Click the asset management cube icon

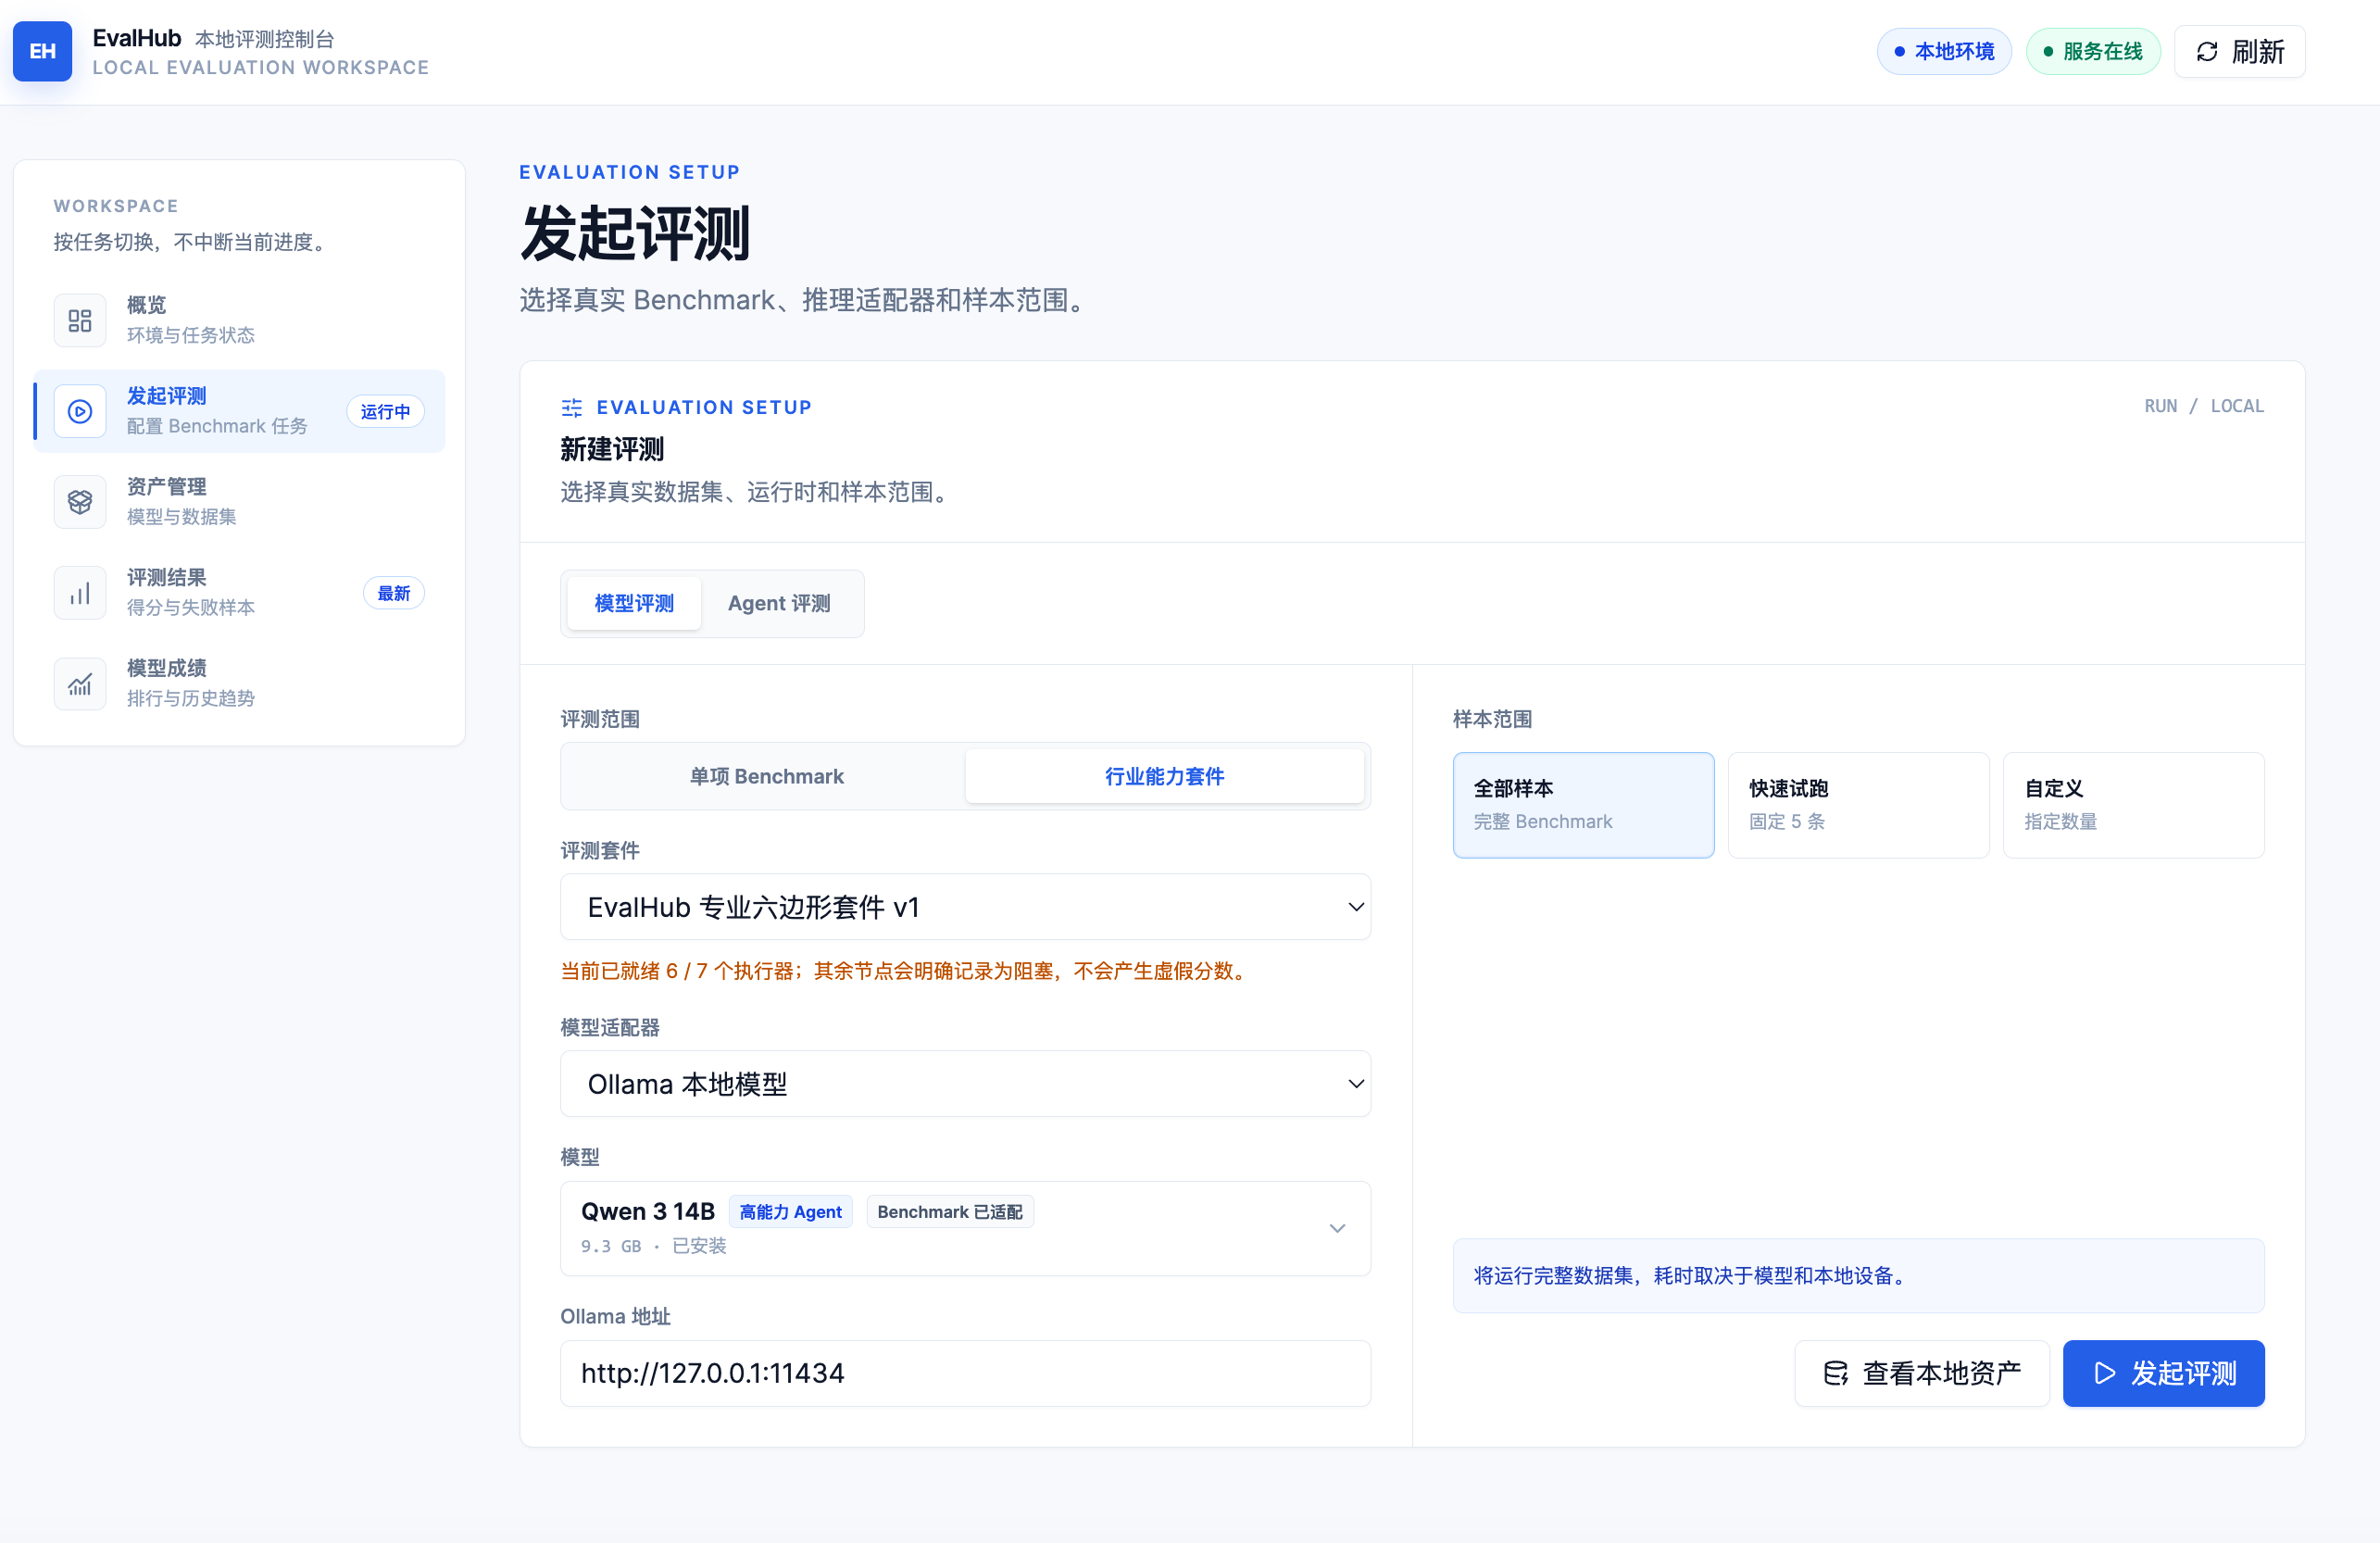click(80, 502)
